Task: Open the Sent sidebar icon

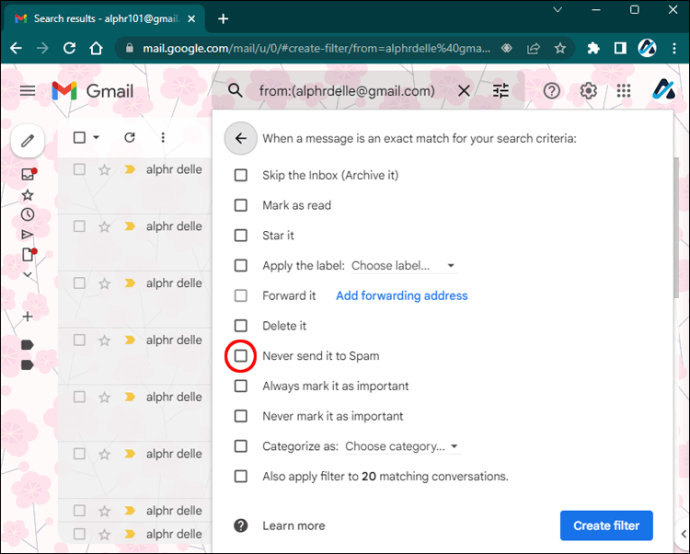Action: coord(27,235)
